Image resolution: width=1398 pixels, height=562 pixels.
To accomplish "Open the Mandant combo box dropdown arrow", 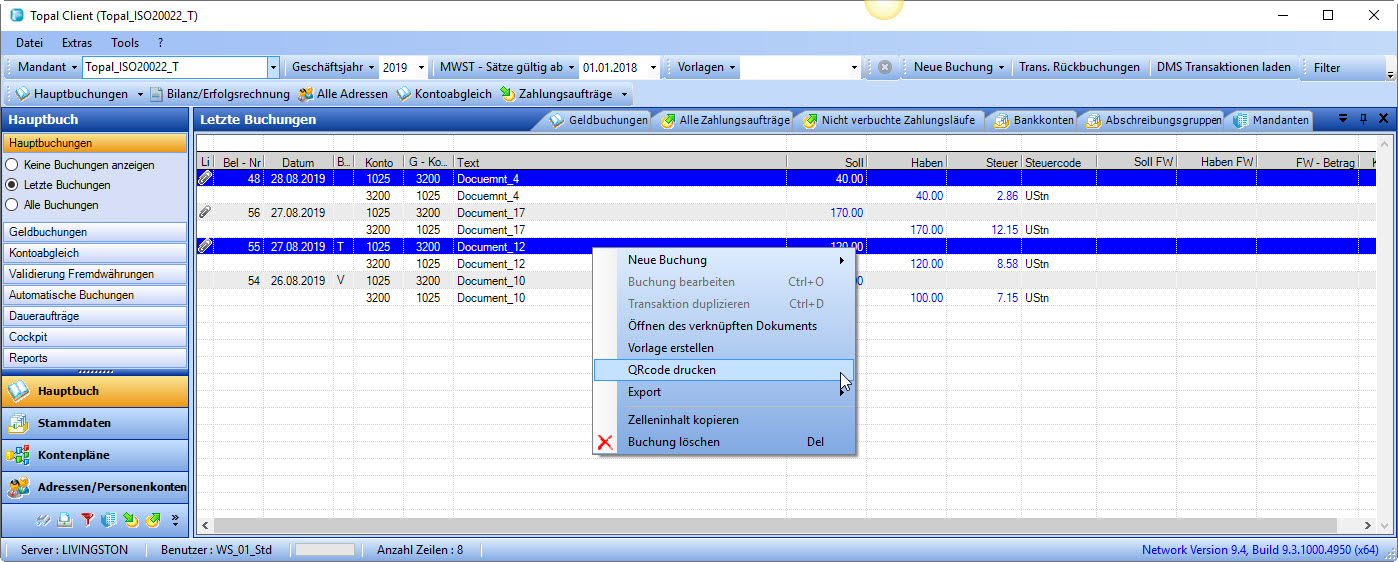I will (x=273, y=67).
